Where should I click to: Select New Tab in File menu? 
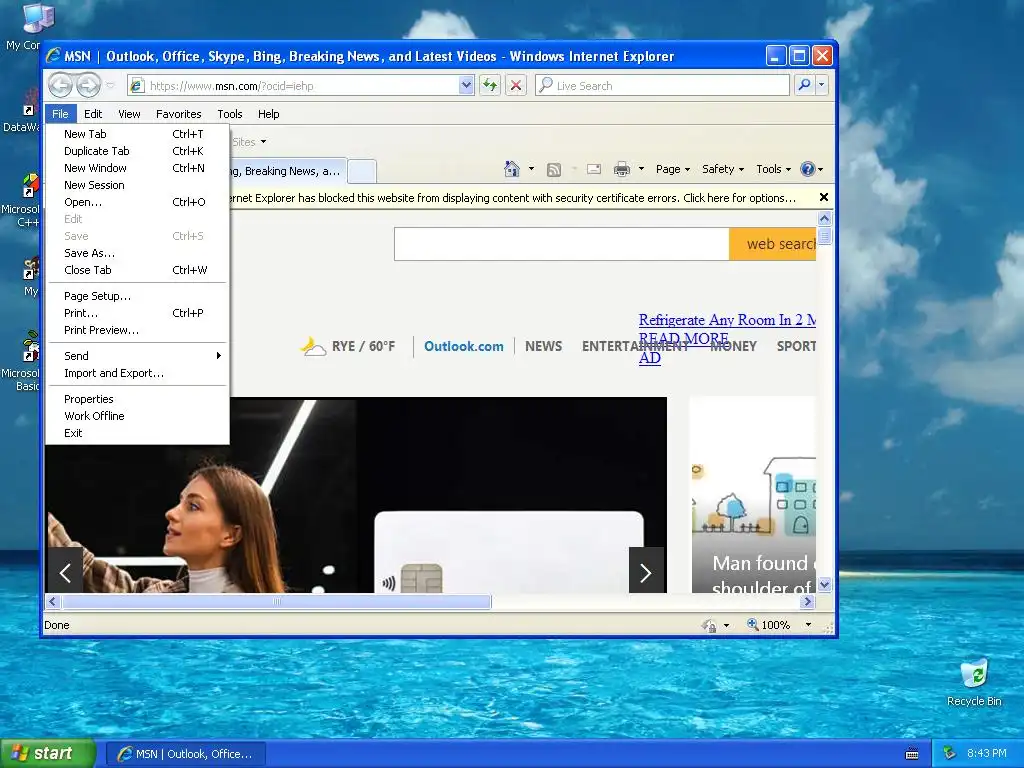[x=137, y=134]
